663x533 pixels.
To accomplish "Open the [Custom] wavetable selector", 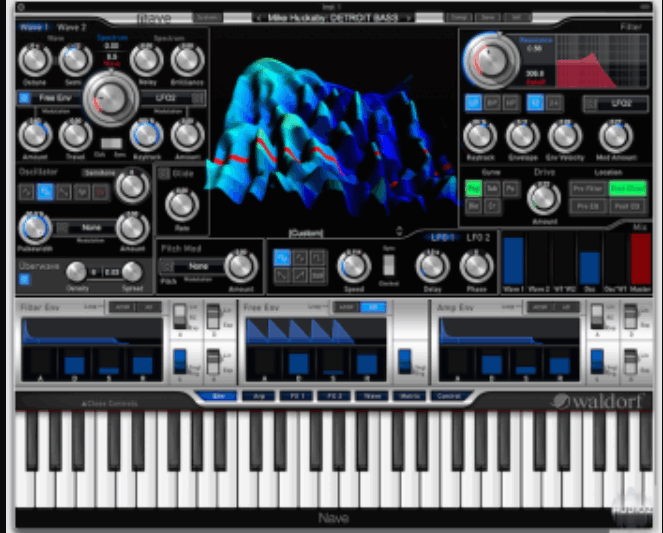I will (x=306, y=233).
